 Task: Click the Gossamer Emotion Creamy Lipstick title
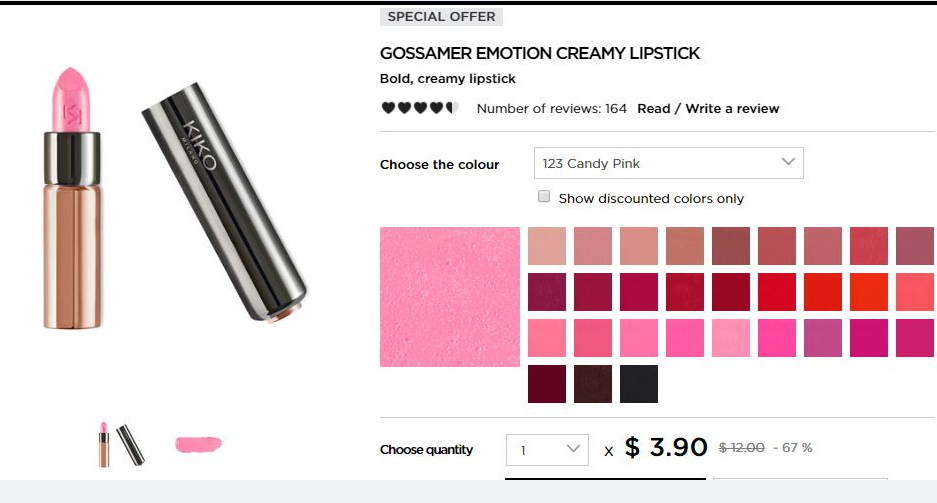point(540,53)
